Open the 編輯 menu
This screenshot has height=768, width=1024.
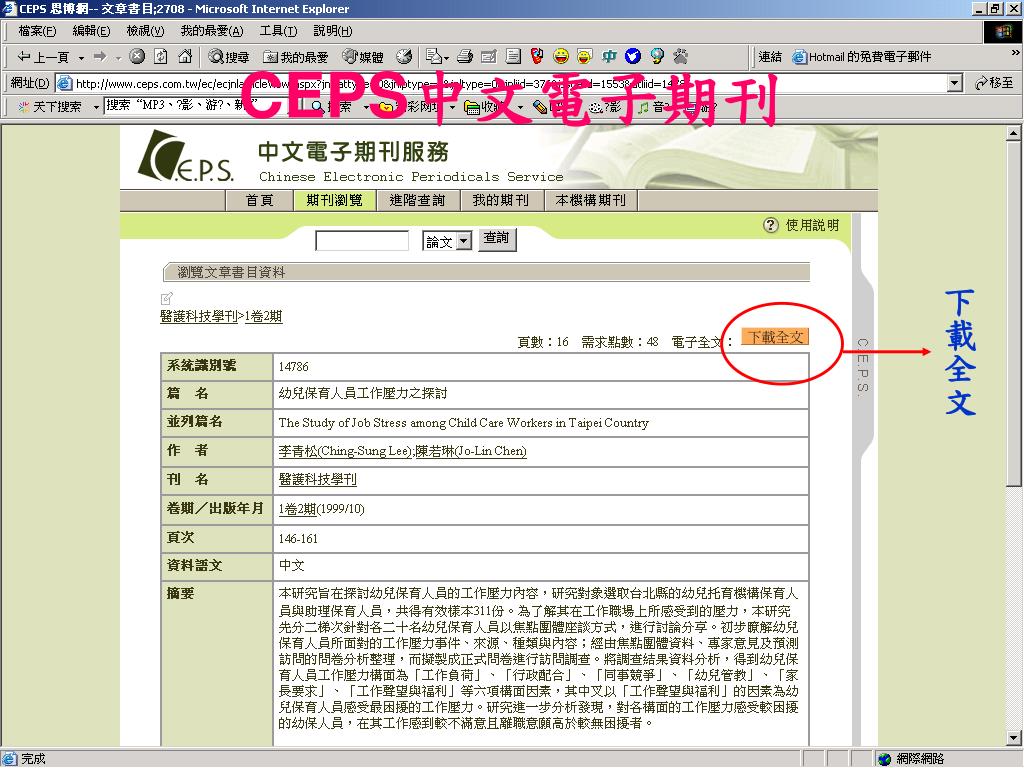91,31
